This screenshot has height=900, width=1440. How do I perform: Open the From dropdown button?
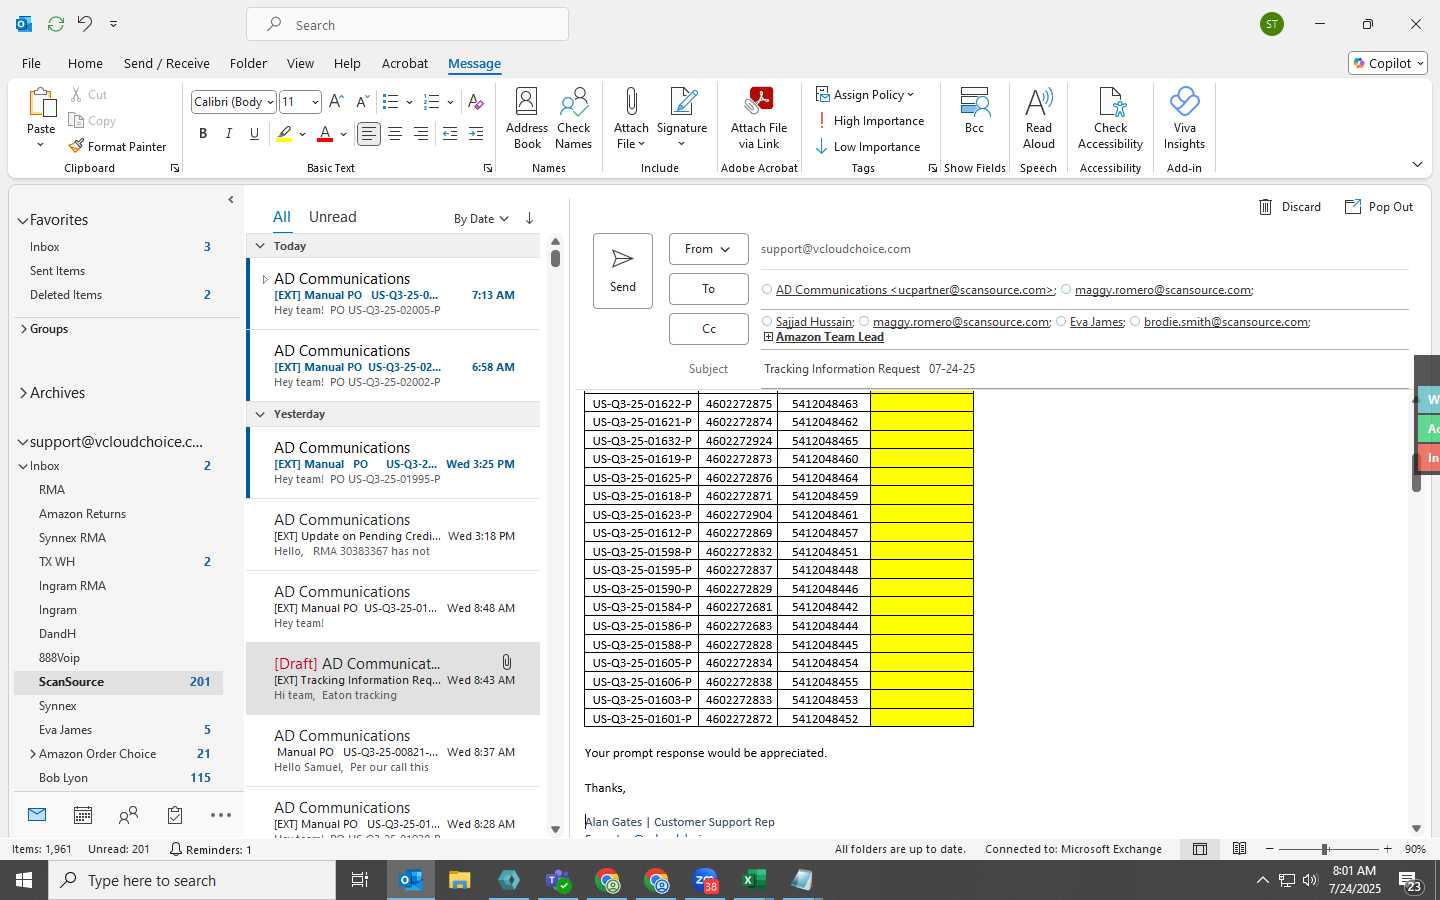coord(709,249)
